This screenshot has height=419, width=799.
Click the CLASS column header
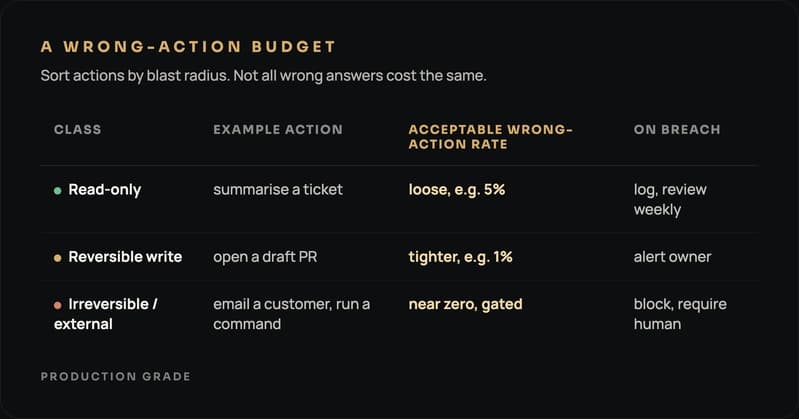[77, 129]
